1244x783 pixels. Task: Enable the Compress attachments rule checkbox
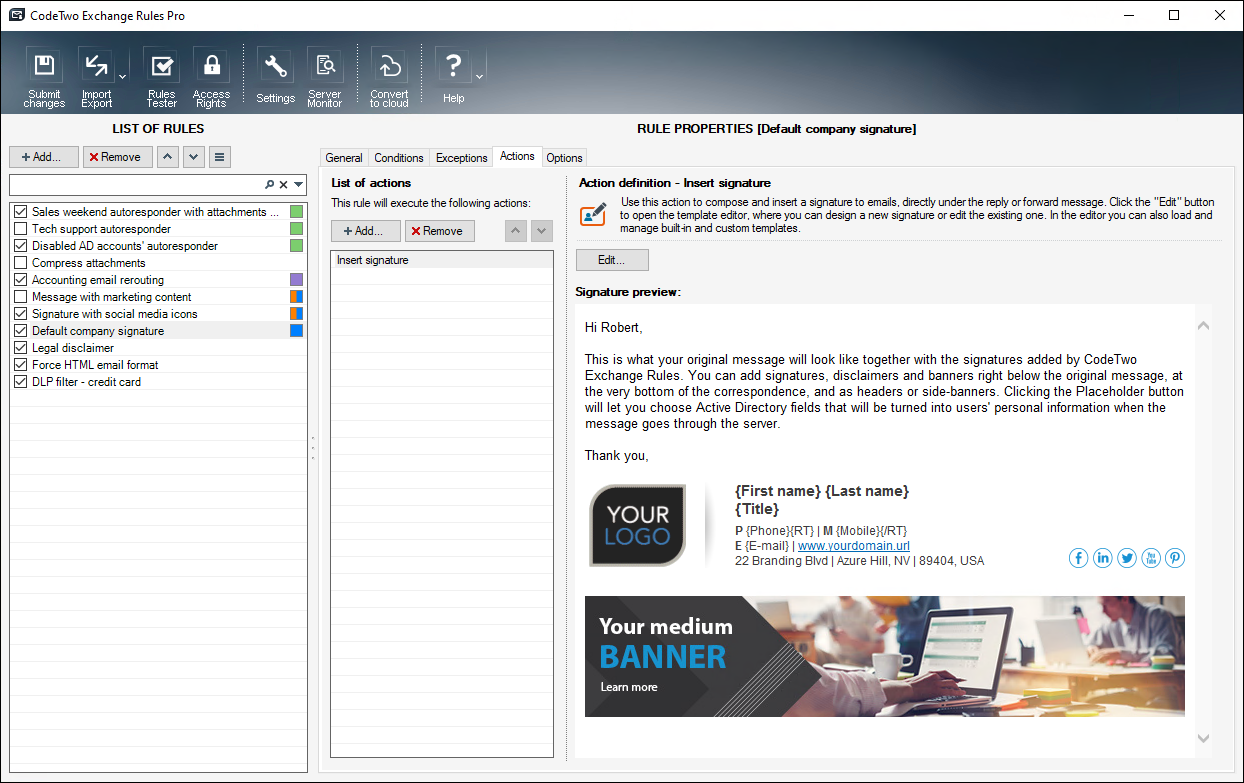point(21,263)
